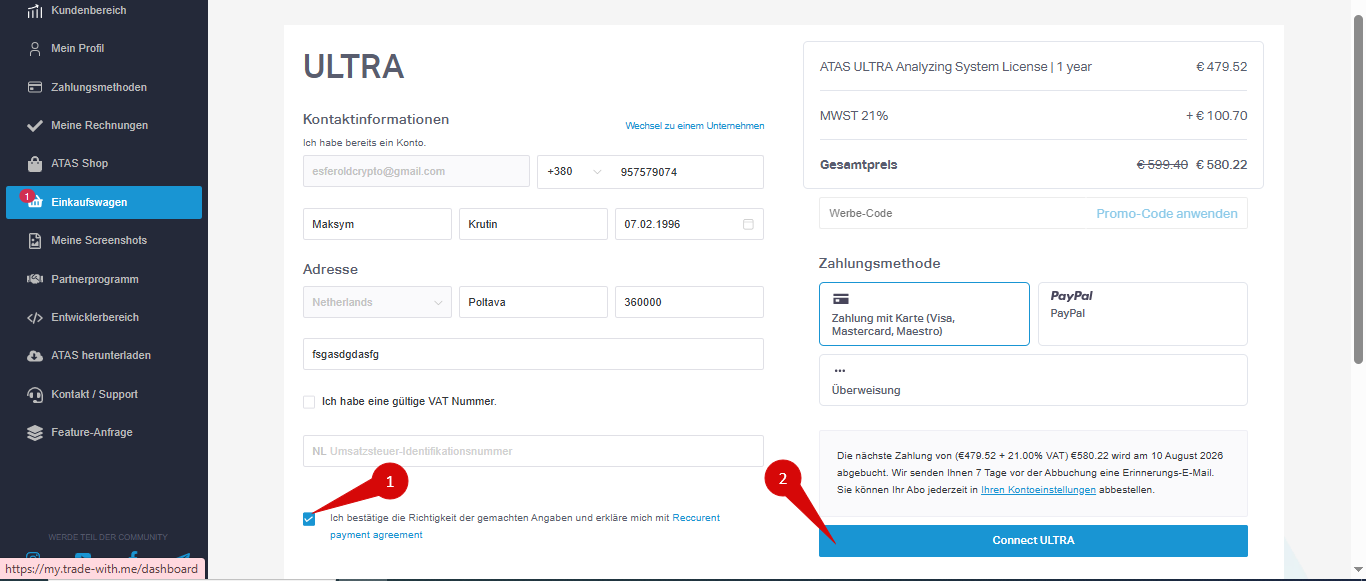Focus the street address field fsgasdgdasfg
This screenshot has width=1366, height=581.
pos(533,354)
